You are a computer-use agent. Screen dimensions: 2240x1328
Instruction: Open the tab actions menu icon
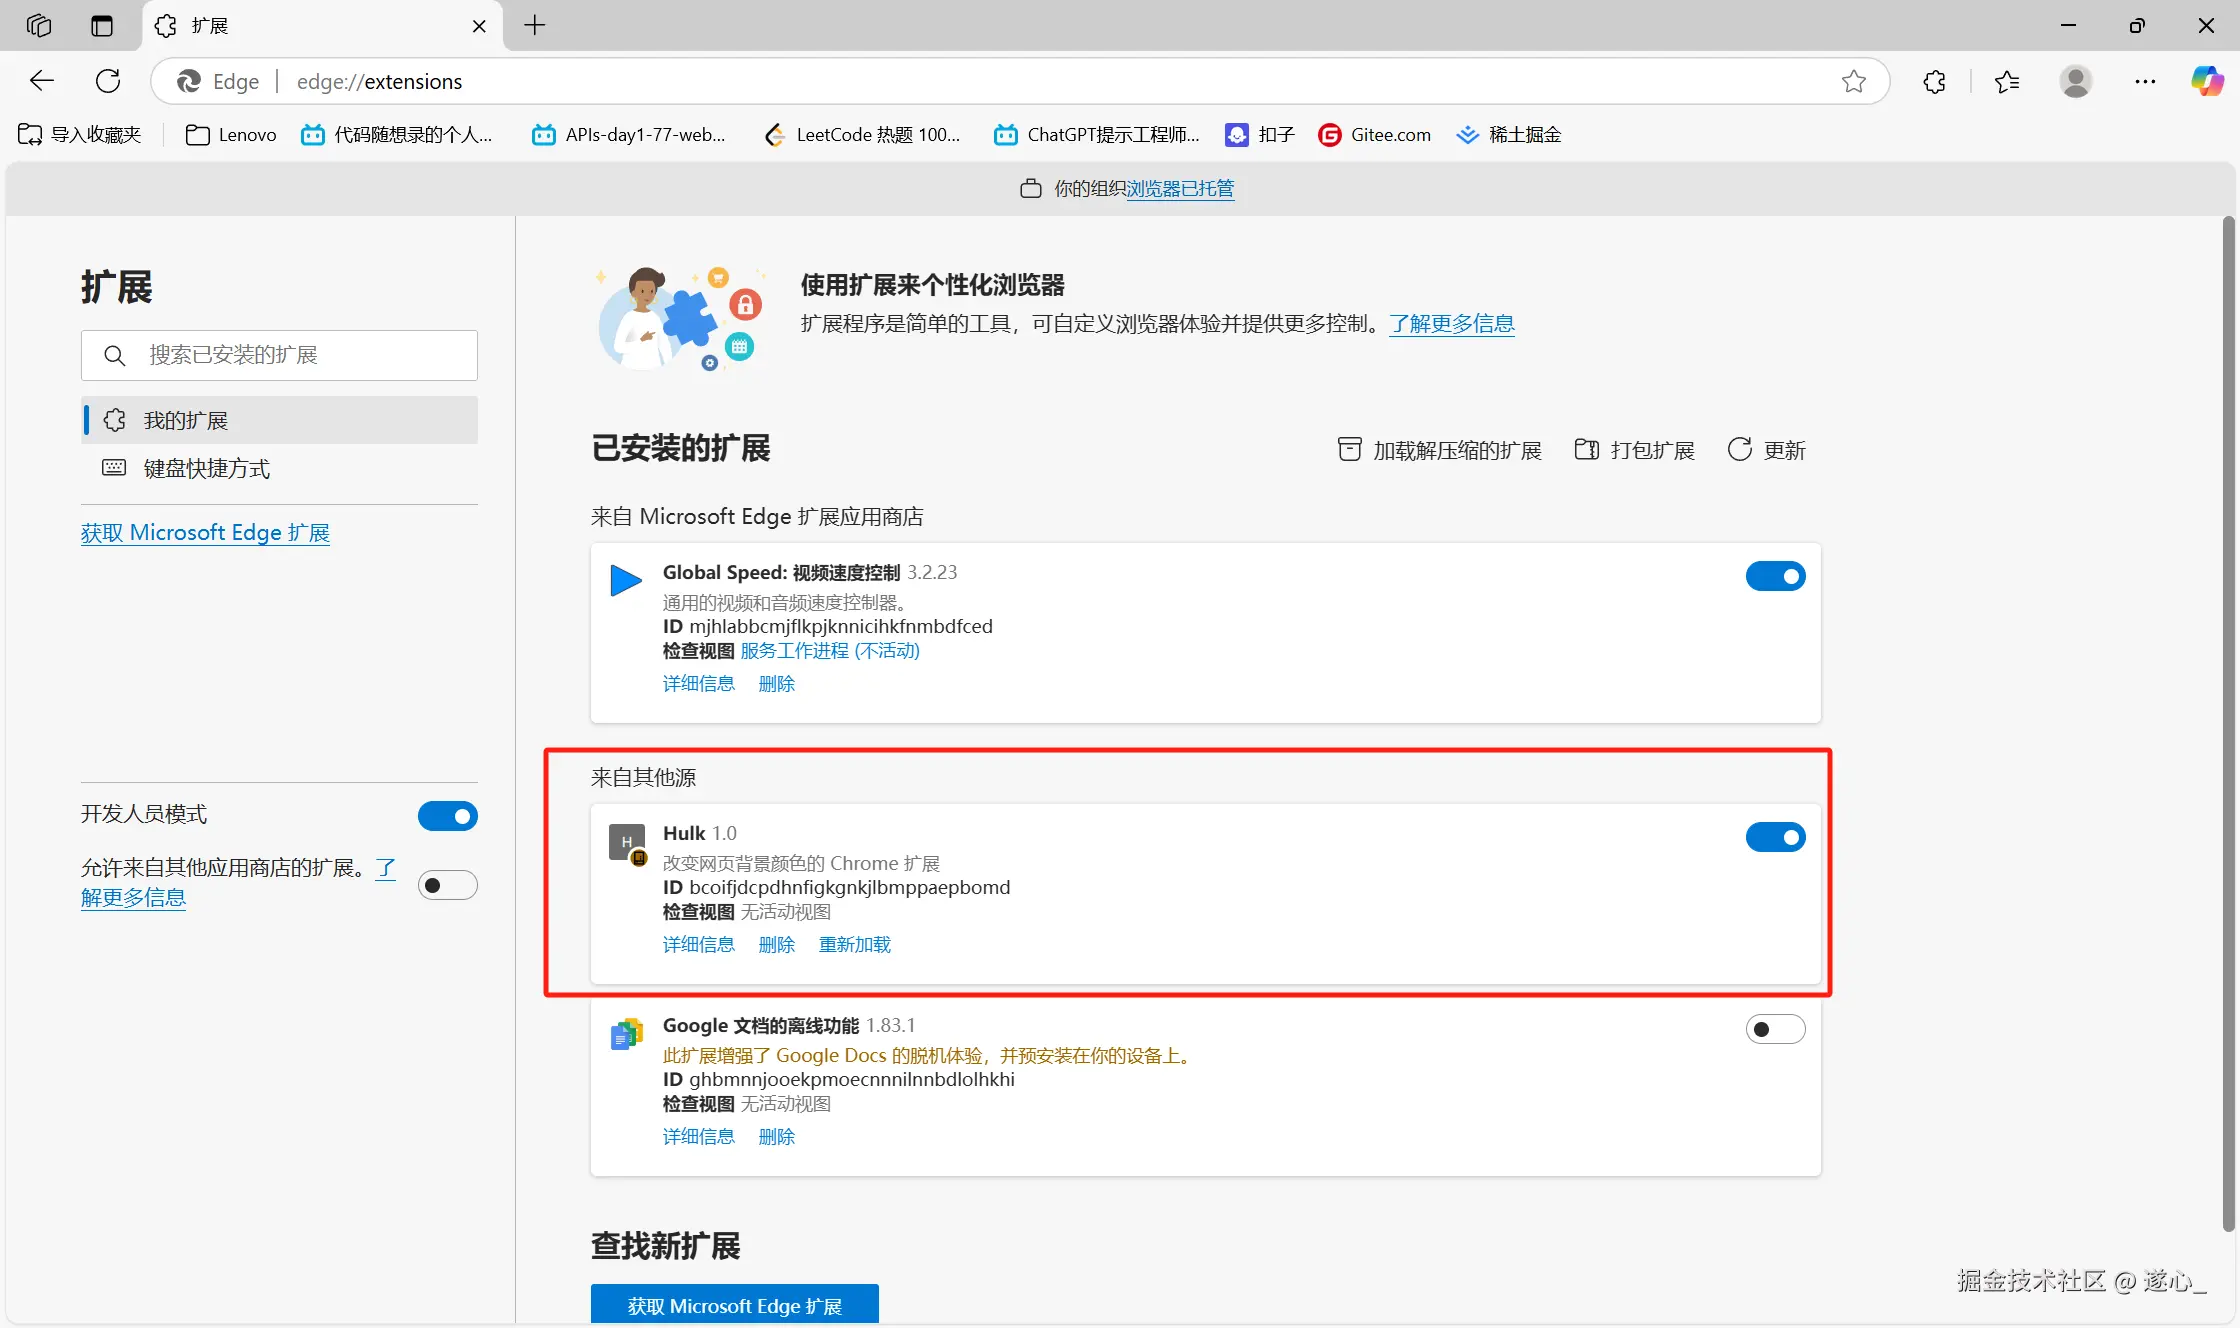[x=102, y=25]
